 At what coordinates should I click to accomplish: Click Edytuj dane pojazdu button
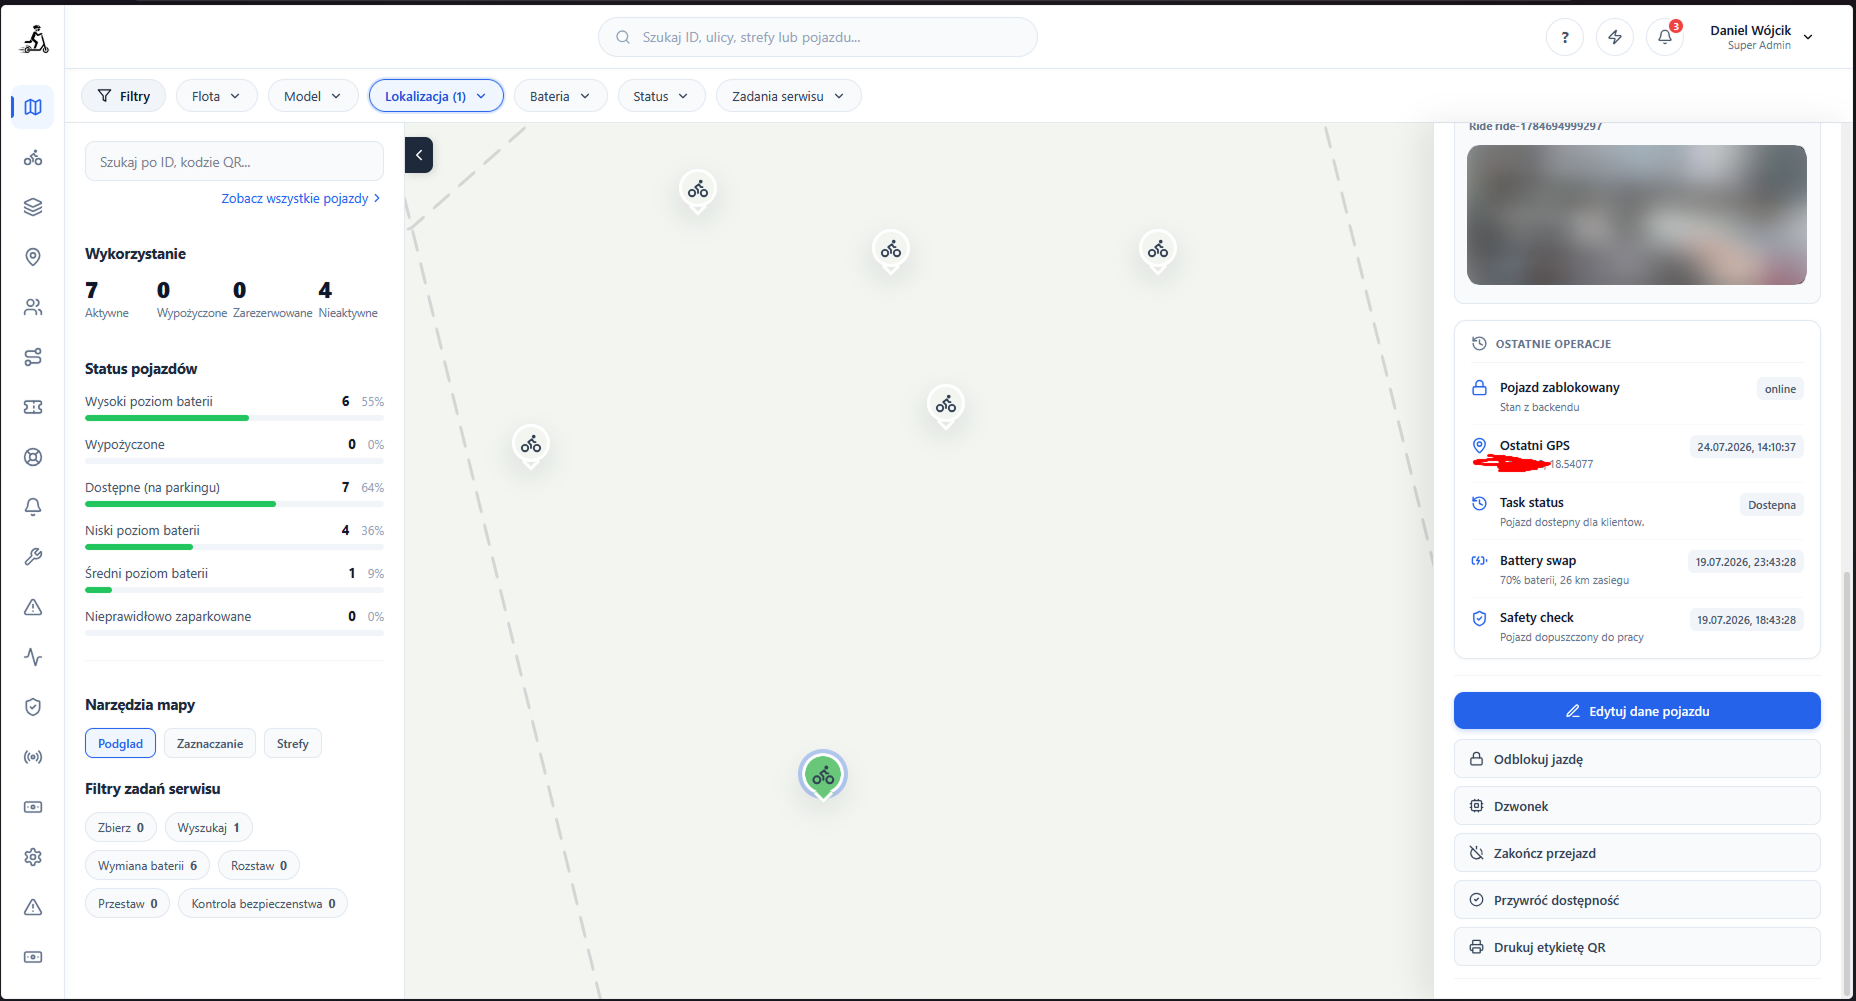point(1637,711)
